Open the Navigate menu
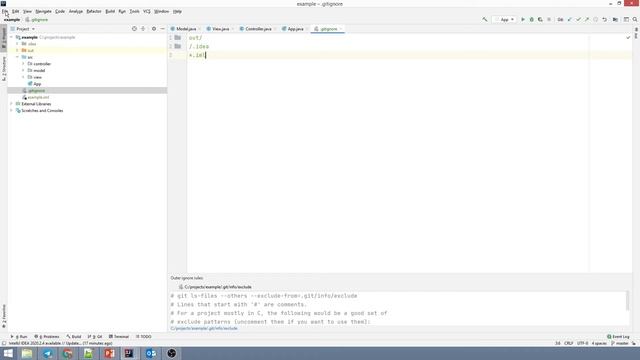The width and height of the screenshot is (640, 360). click(x=43, y=11)
